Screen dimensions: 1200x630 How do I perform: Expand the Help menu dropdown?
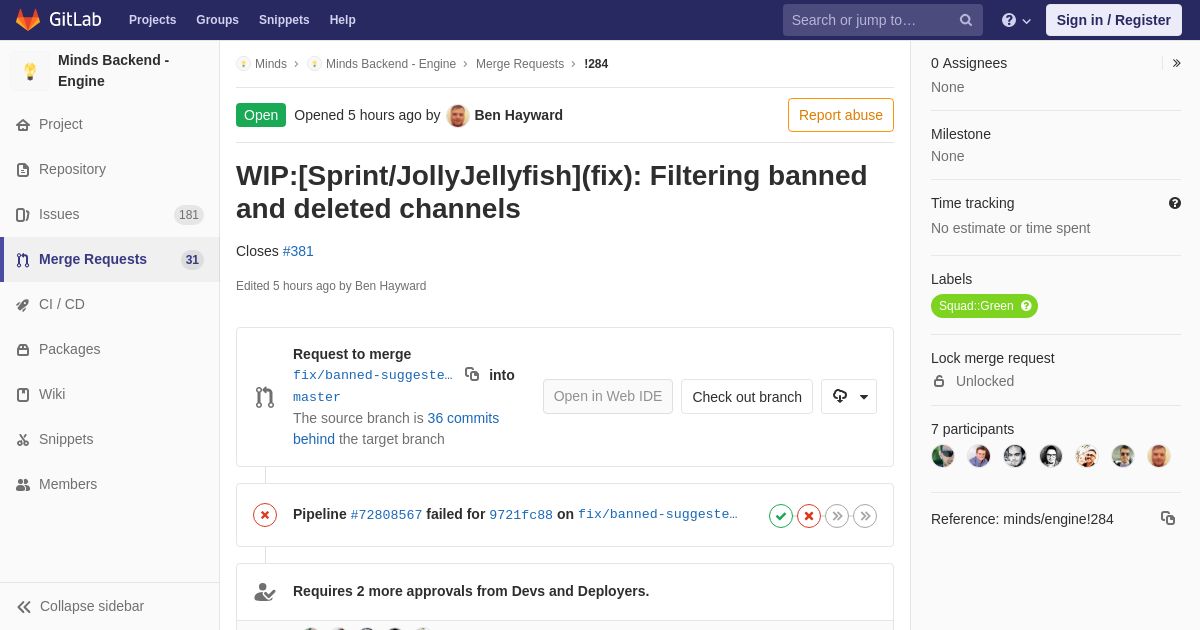[x=1016, y=20]
